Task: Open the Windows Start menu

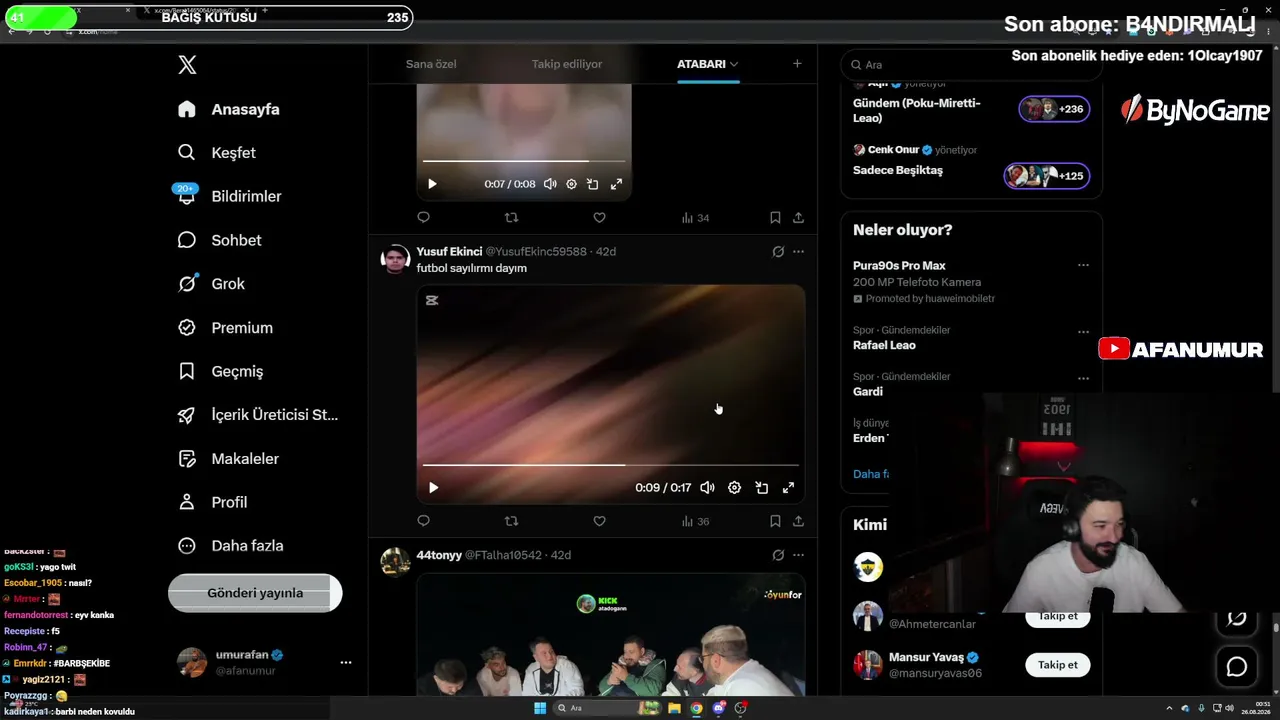Action: [x=540, y=708]
